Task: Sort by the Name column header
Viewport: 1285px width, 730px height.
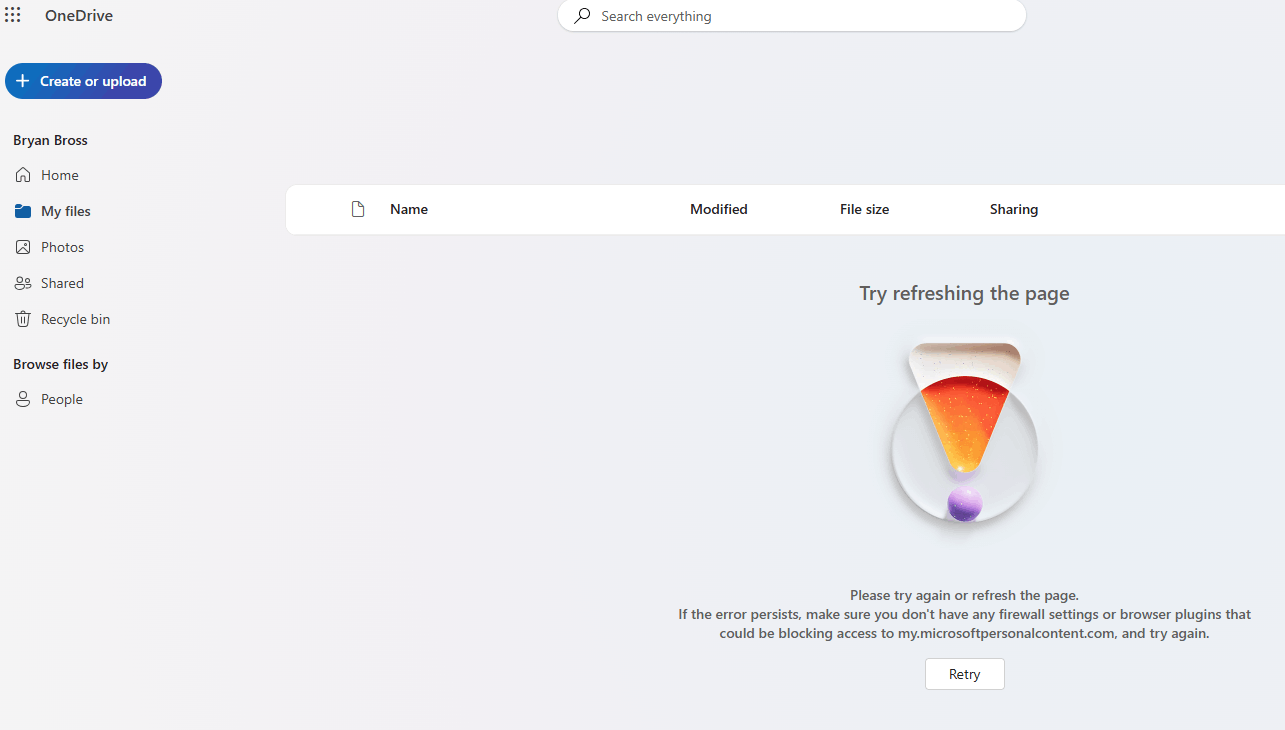Action: (409, 209)
